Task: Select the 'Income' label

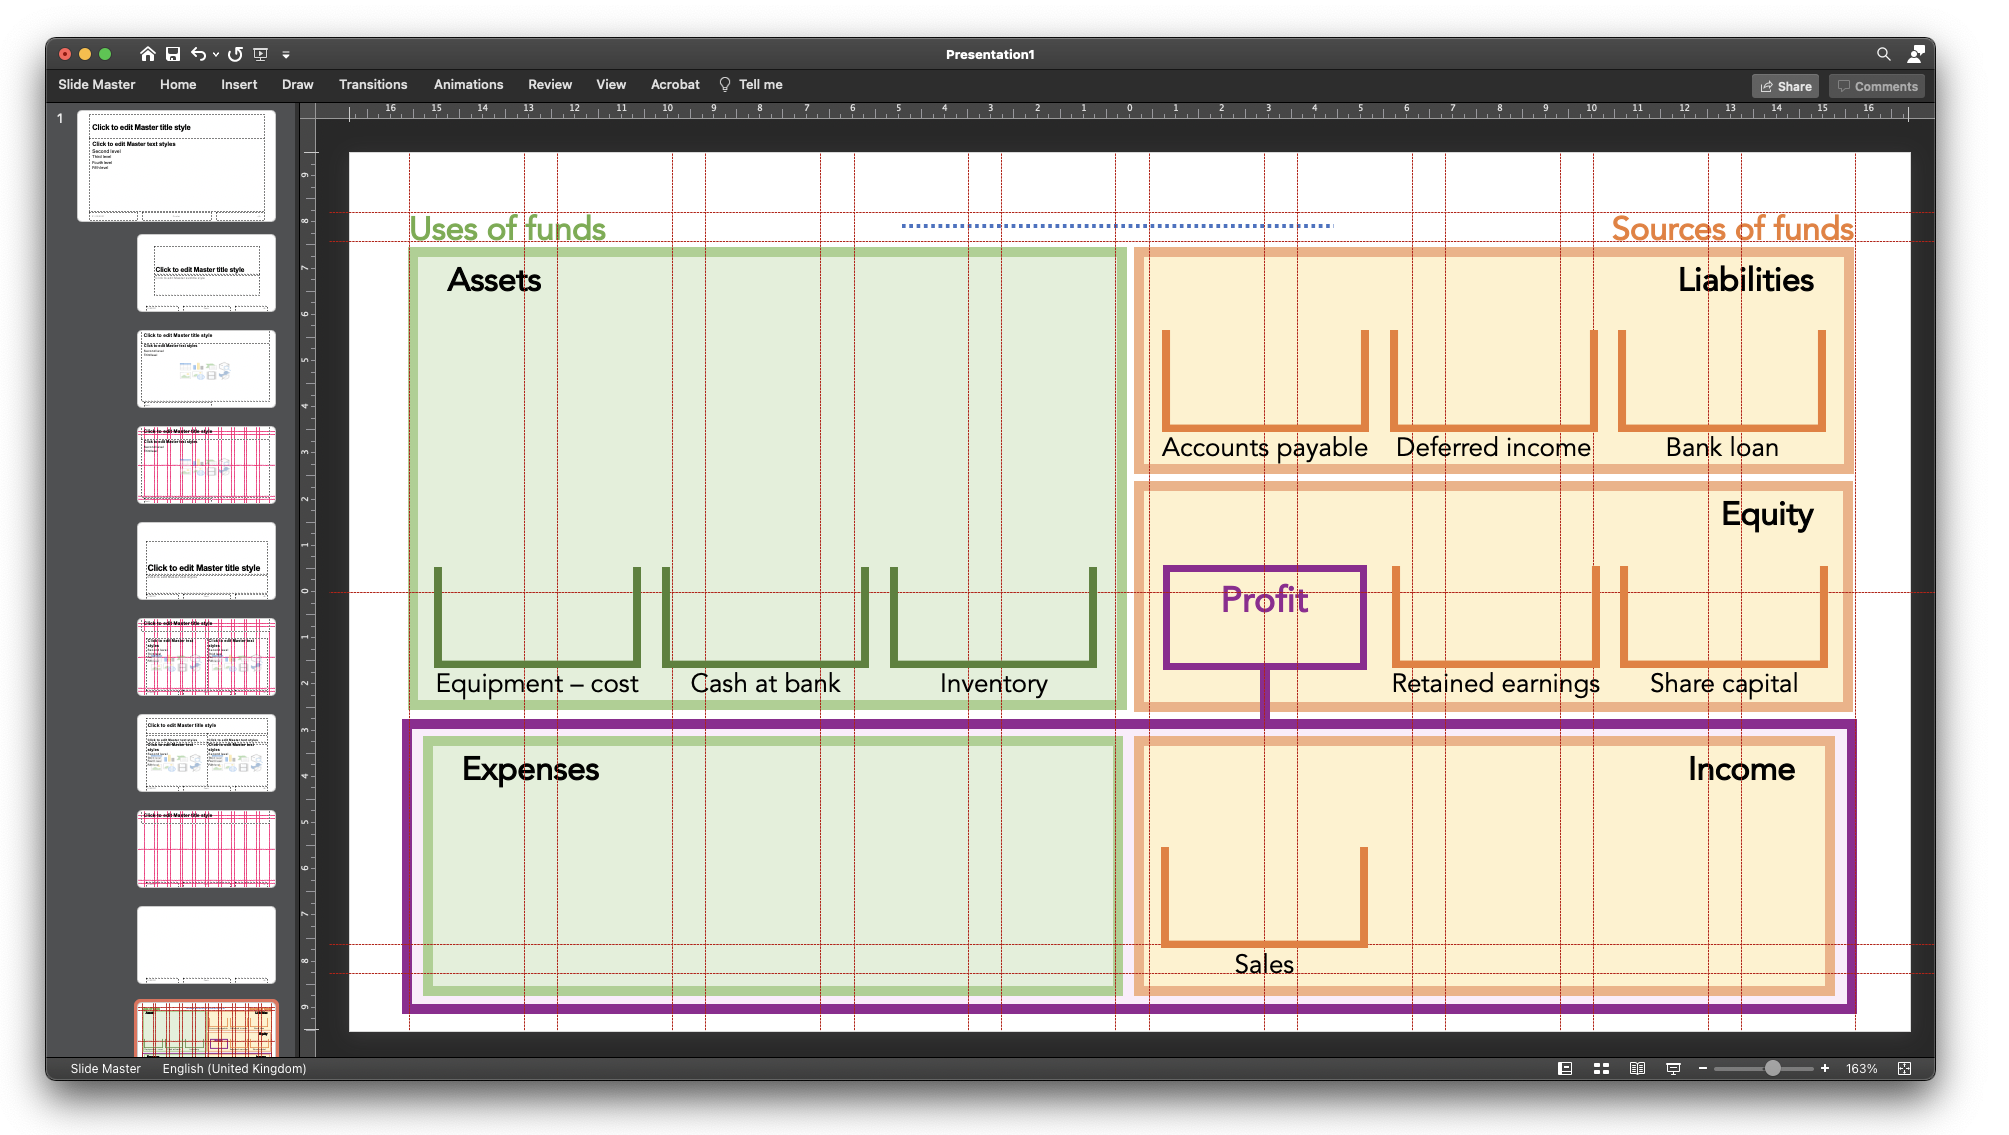Action: point(1741,769)
